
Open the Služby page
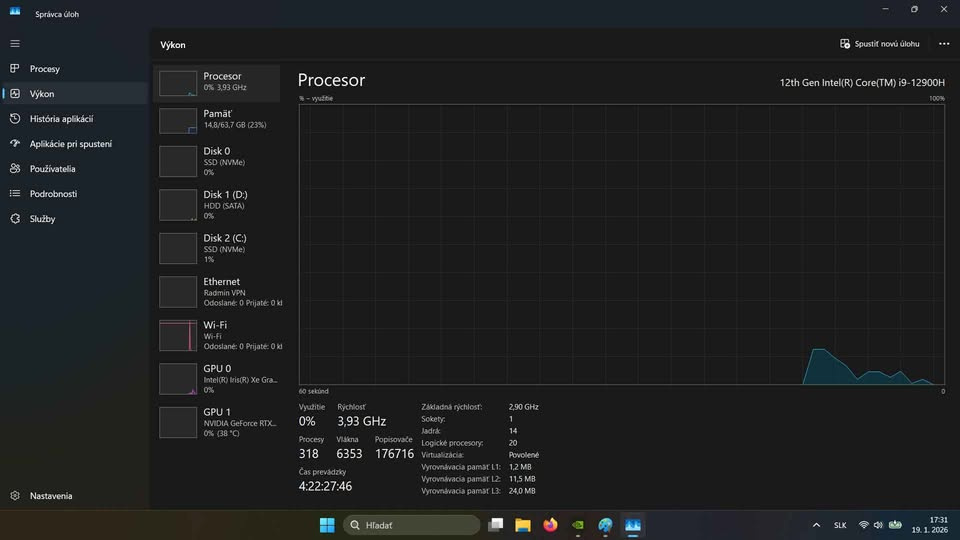pyautogui.click(x=75, y=219)
